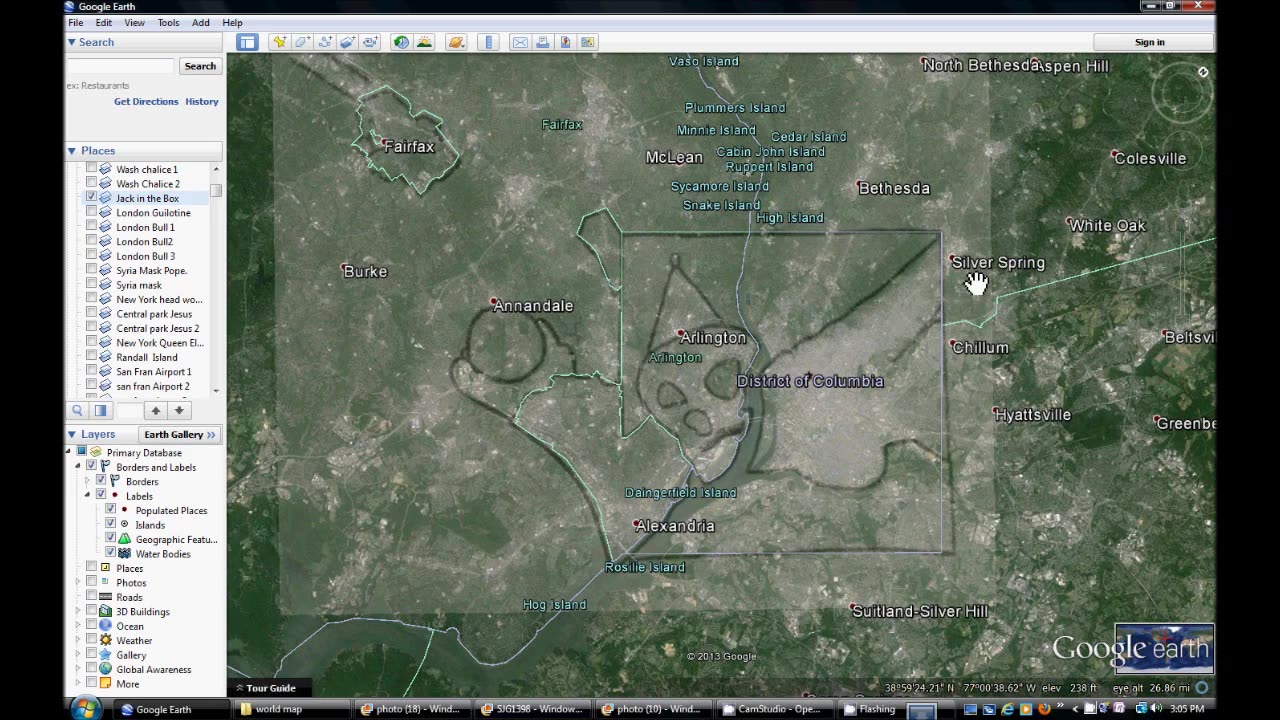Image resolution: width=1280 pixels, height=720 pixels.
Task: Toggle the sunlight across landscape icon
Action: [424, 42]
